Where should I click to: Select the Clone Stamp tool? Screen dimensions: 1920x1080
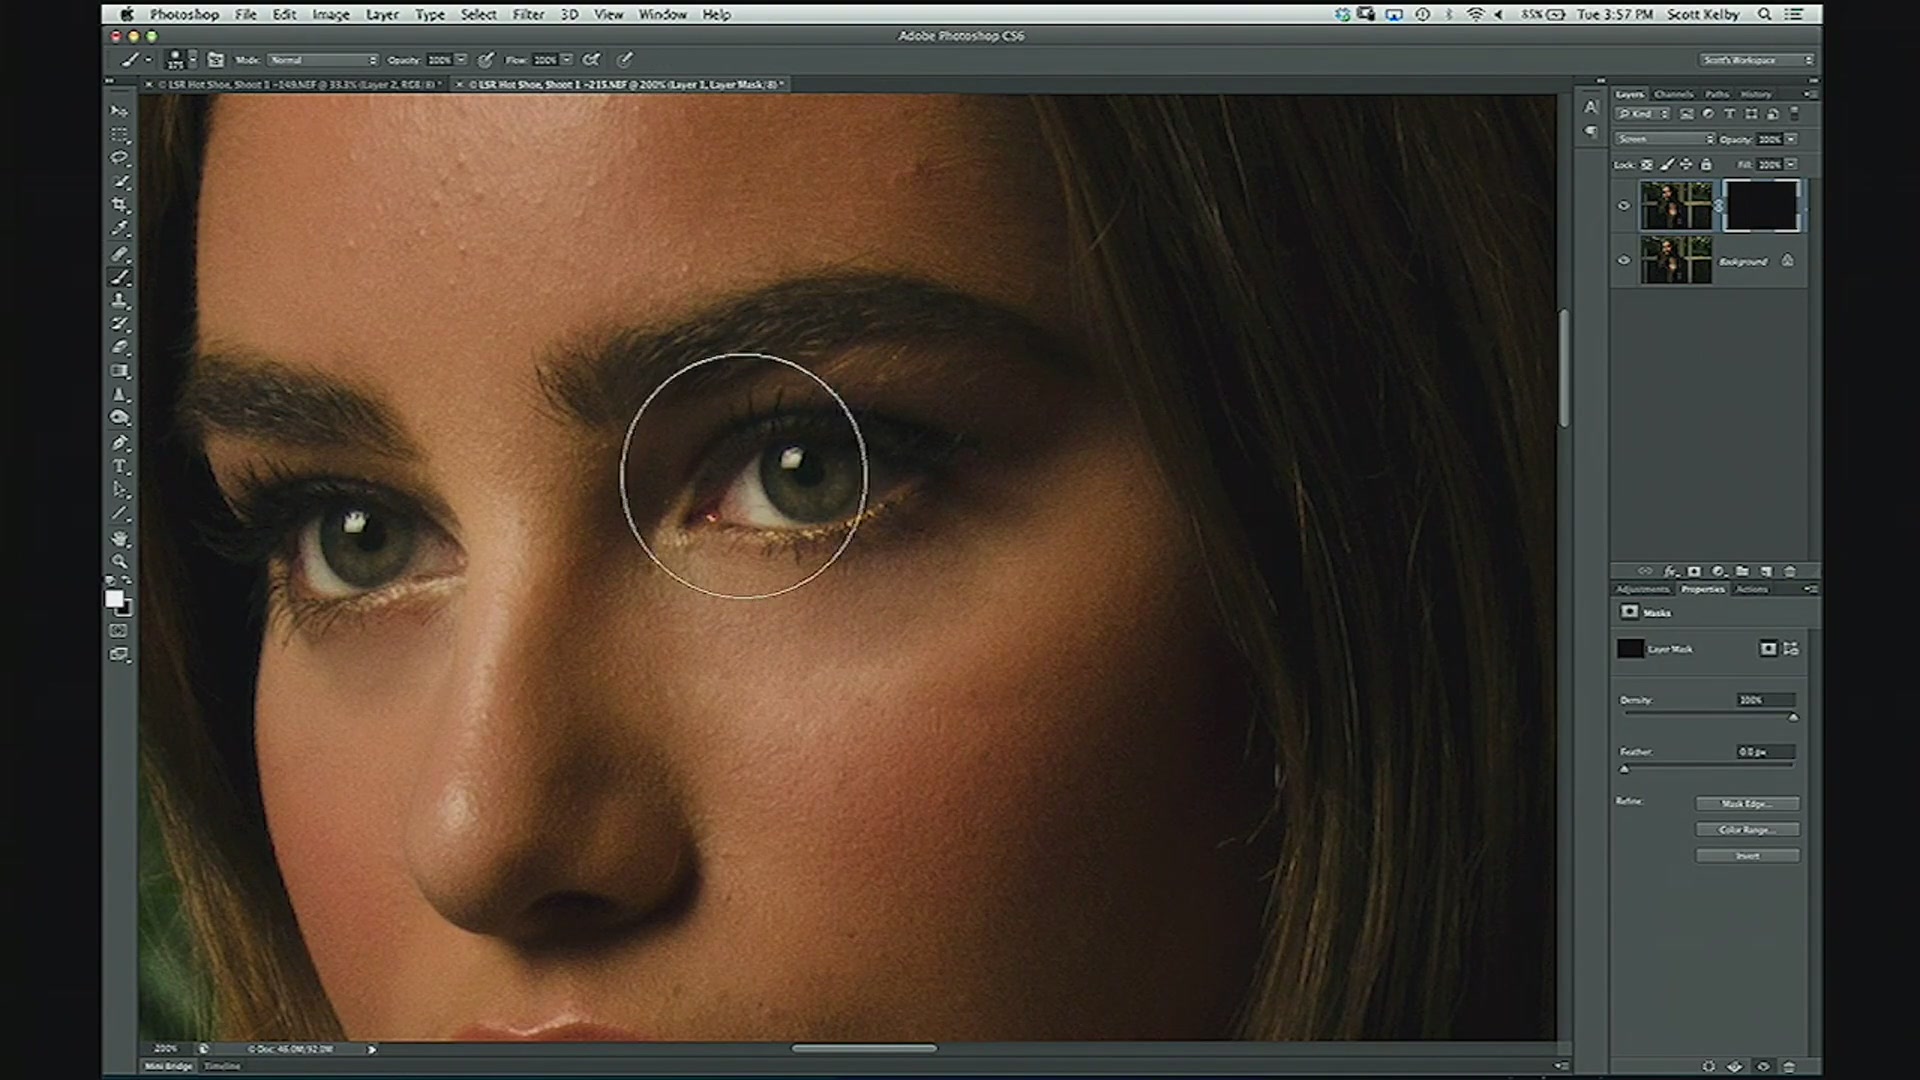click(x=120, y=300)
